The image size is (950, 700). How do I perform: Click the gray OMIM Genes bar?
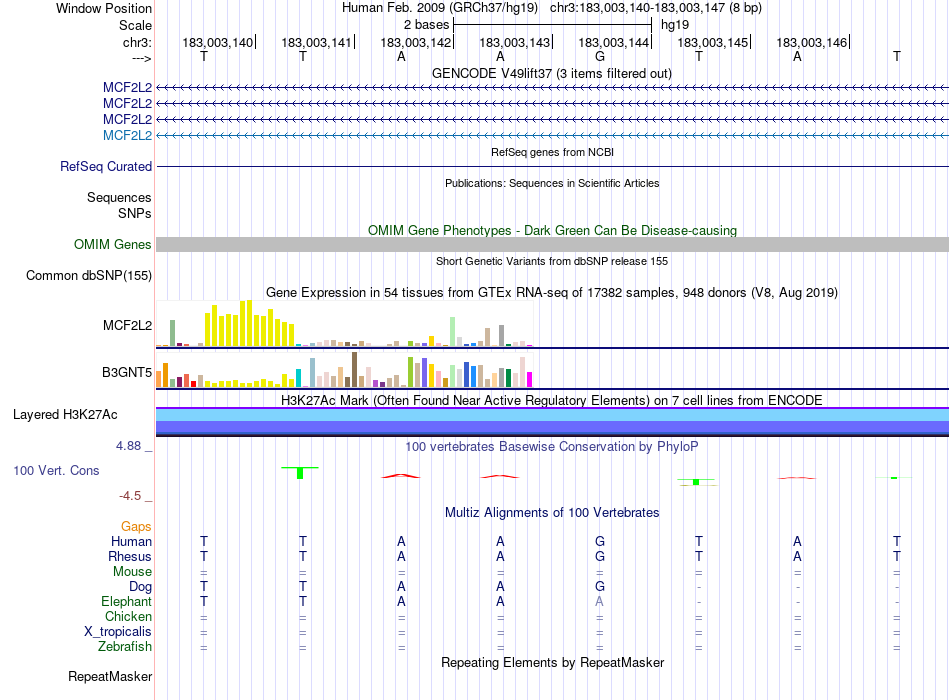coord(552,244)
